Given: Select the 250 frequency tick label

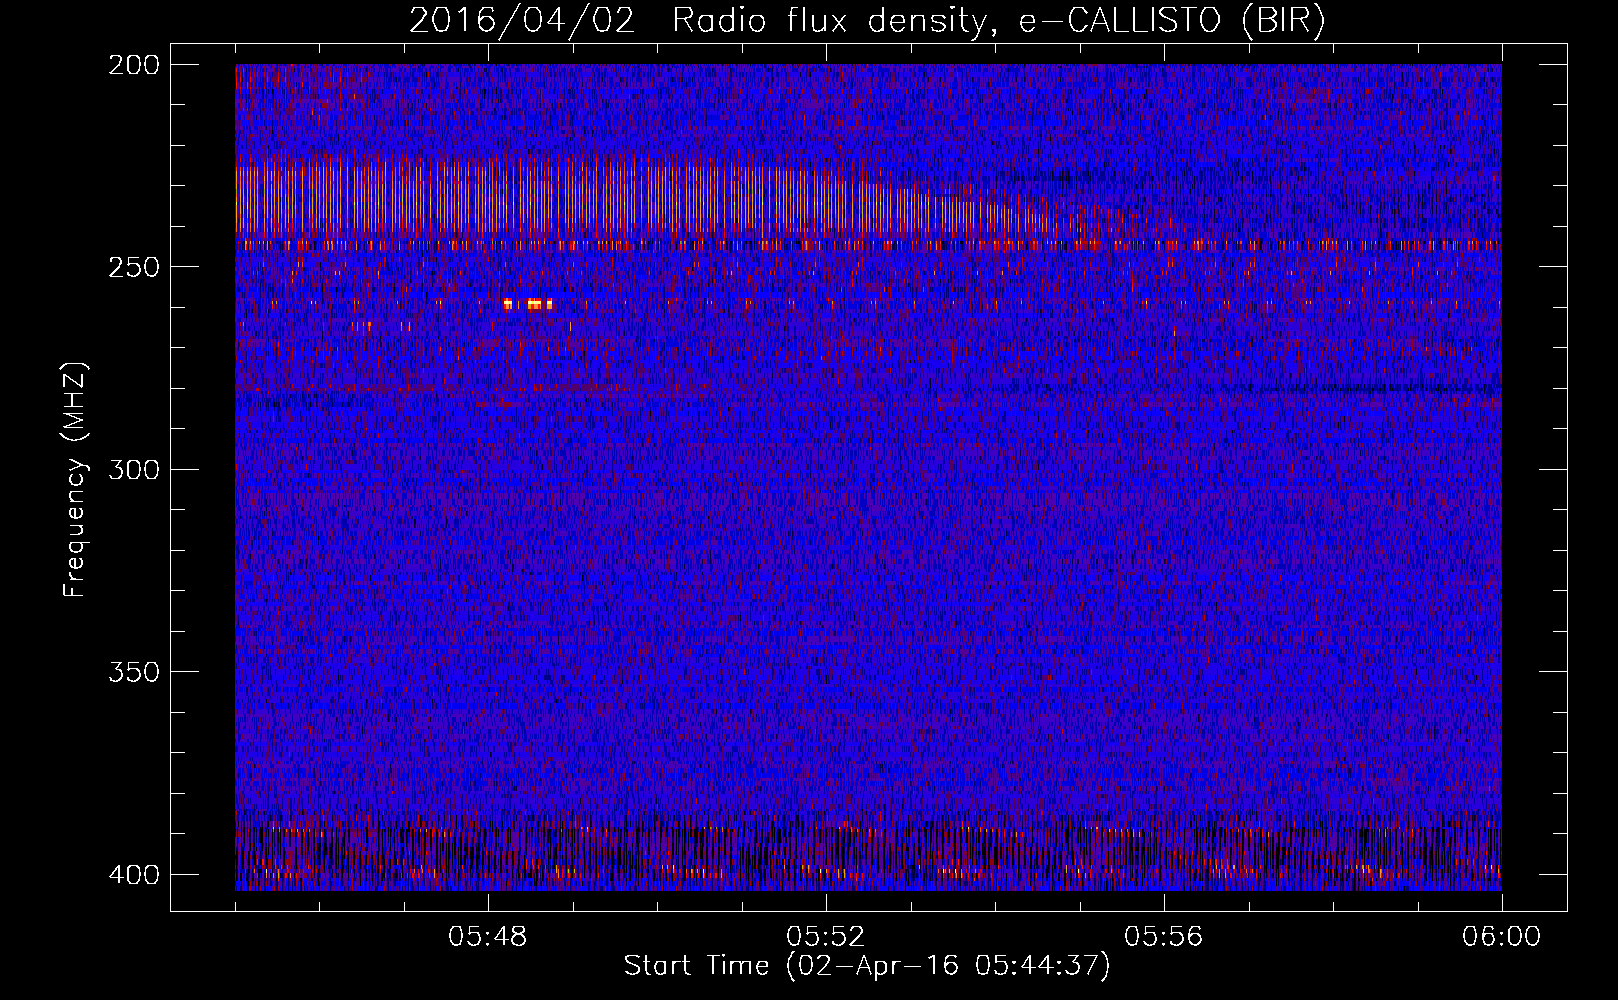Looking at the screenshot, I should point(132,267).
